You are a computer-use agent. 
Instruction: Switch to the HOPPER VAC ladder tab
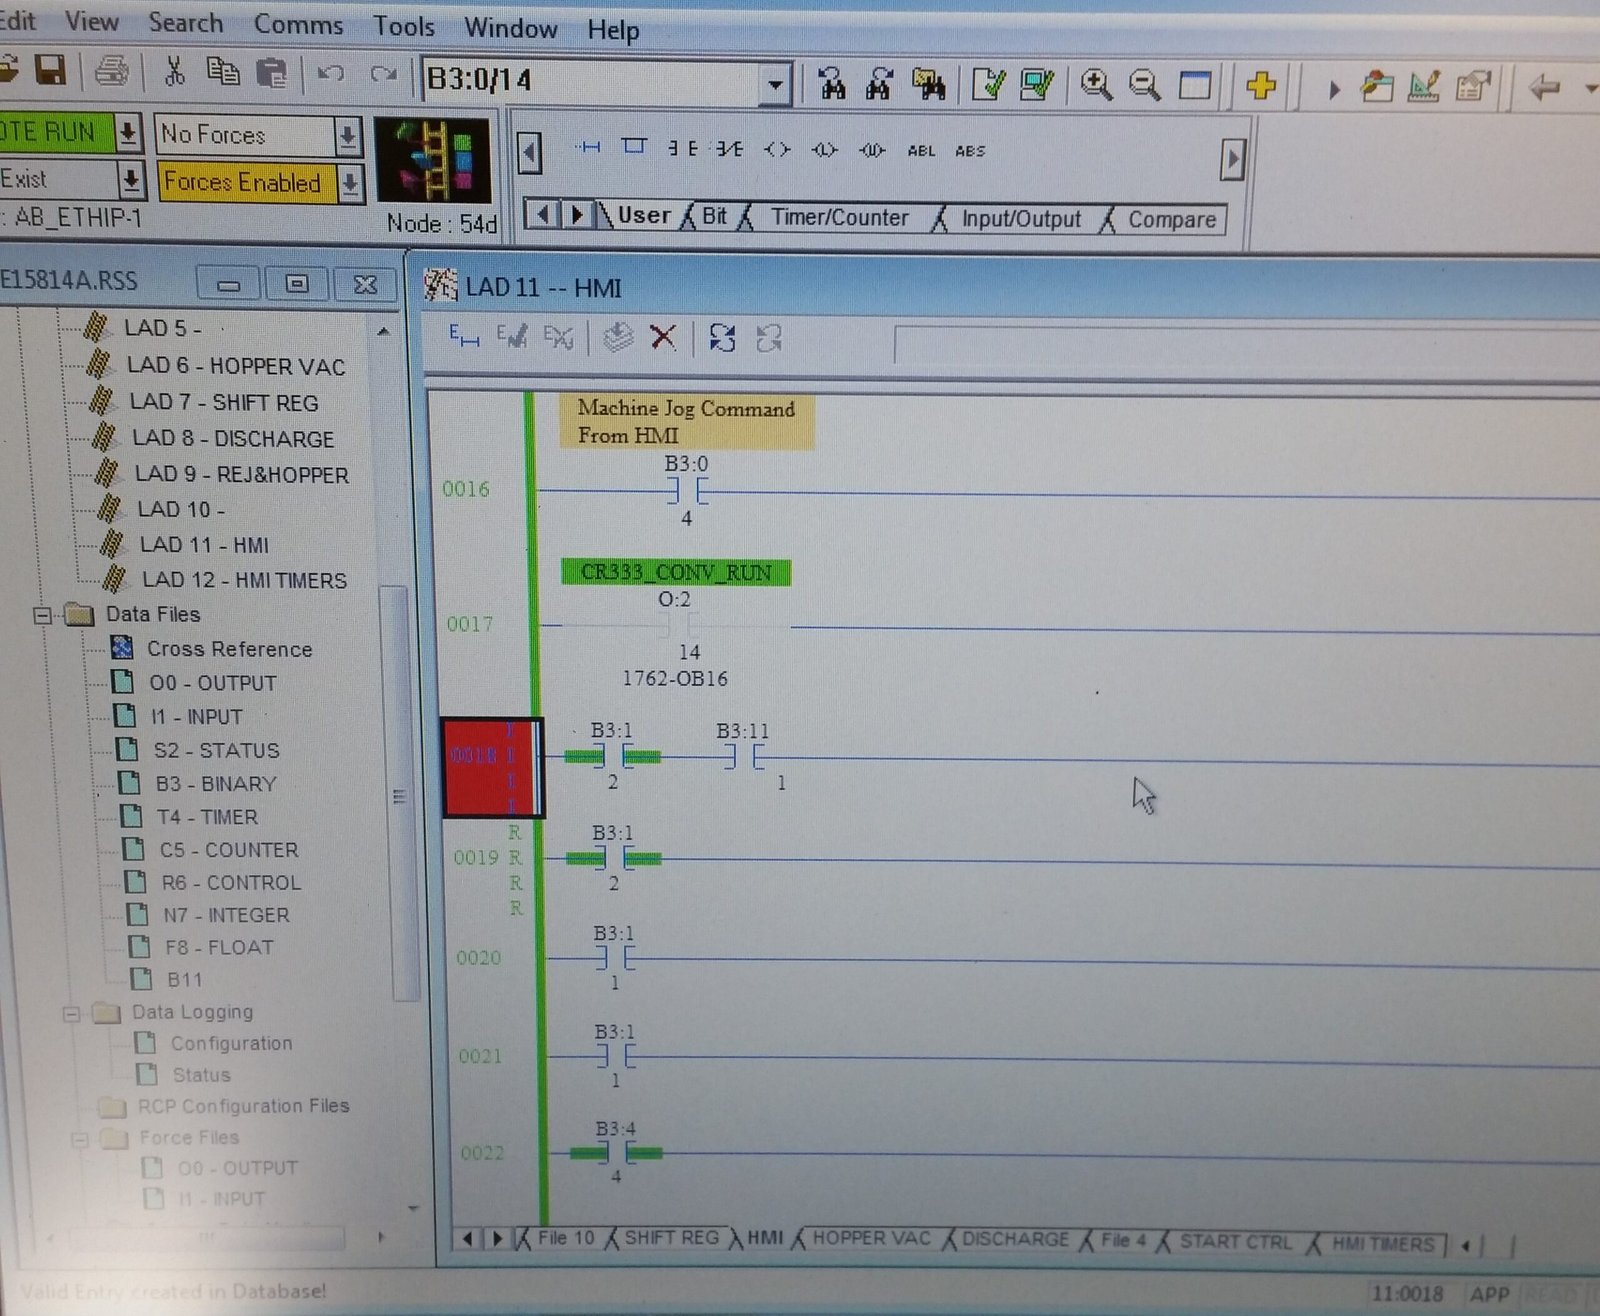point(870,1239)
